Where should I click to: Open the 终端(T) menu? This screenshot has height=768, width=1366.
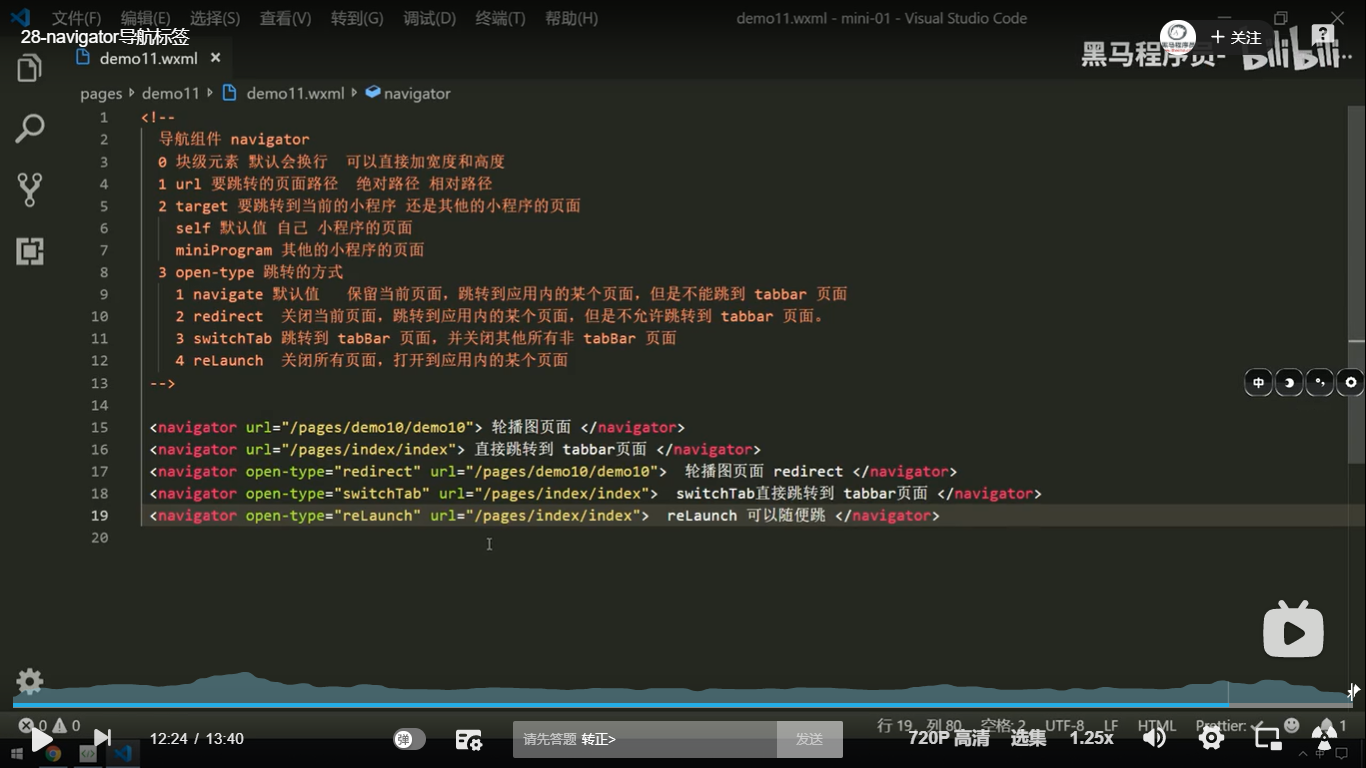point(501,18)
